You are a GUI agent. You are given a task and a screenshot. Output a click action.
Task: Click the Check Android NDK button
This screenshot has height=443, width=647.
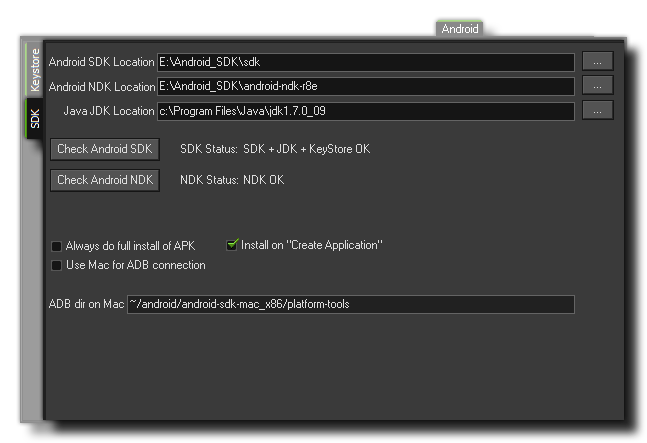(105, 180)
